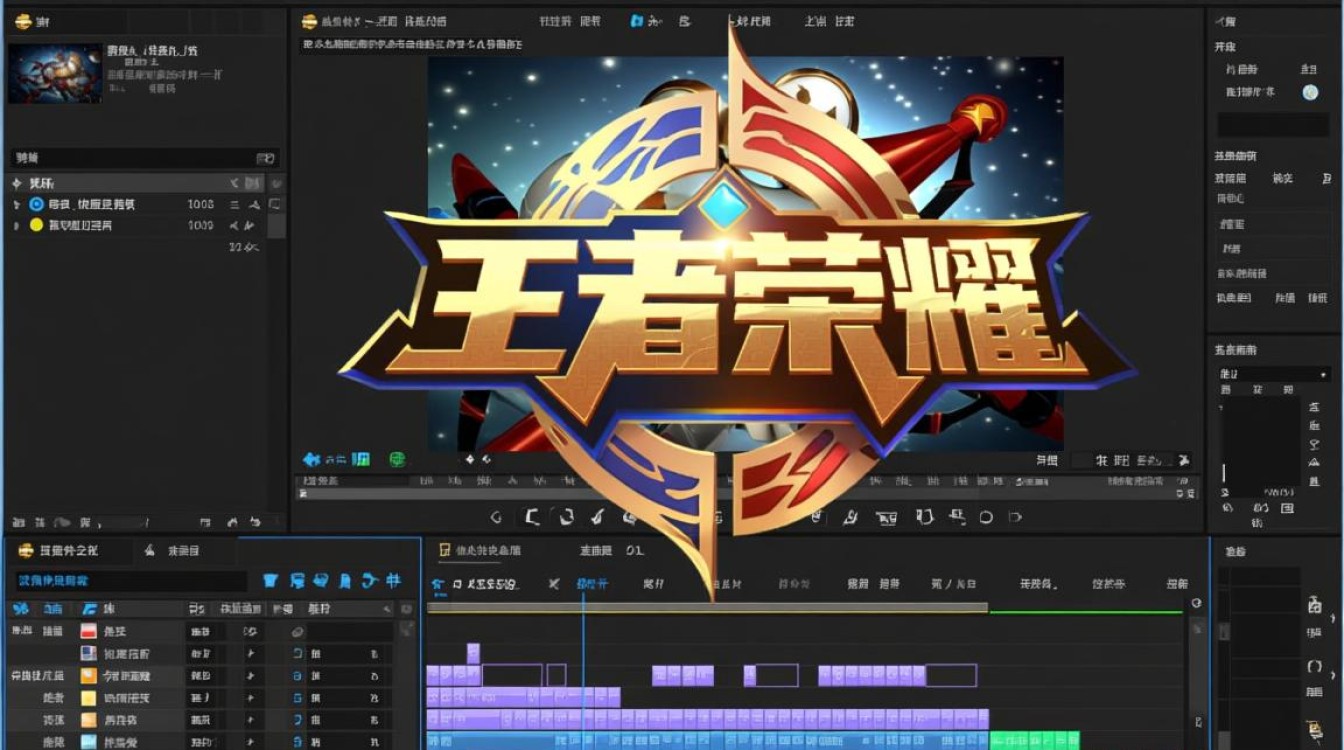1344x750 pixels.
Task: Select the value 1009 in the effects list
Action: tap(201, 226)
